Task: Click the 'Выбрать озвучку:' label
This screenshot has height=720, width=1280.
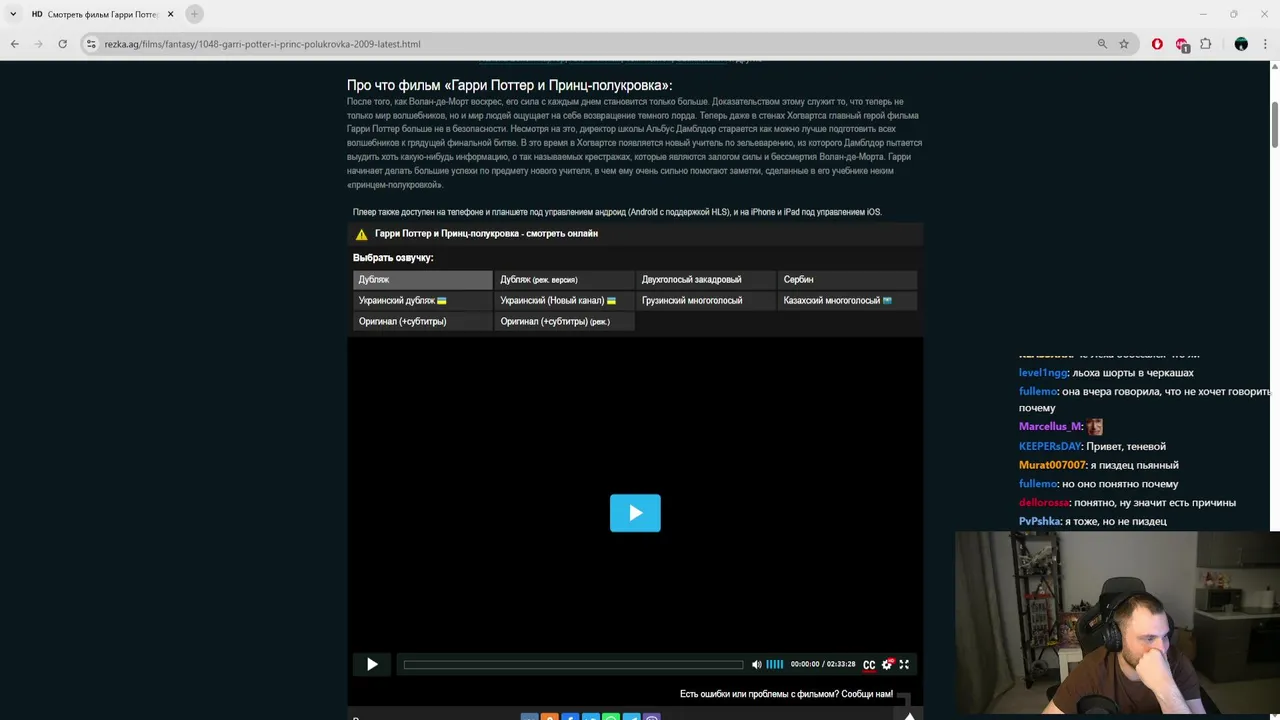Action: pos(393,258)
